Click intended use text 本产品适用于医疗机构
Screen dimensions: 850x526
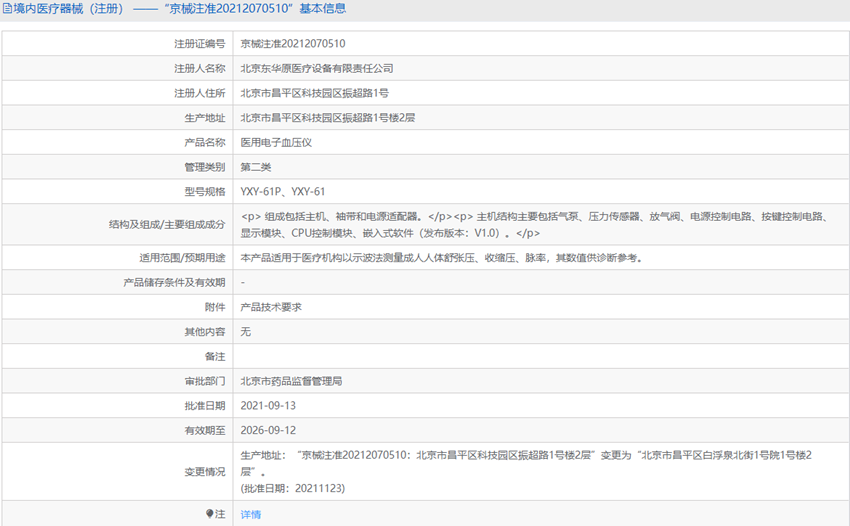(x=441, y=258)
